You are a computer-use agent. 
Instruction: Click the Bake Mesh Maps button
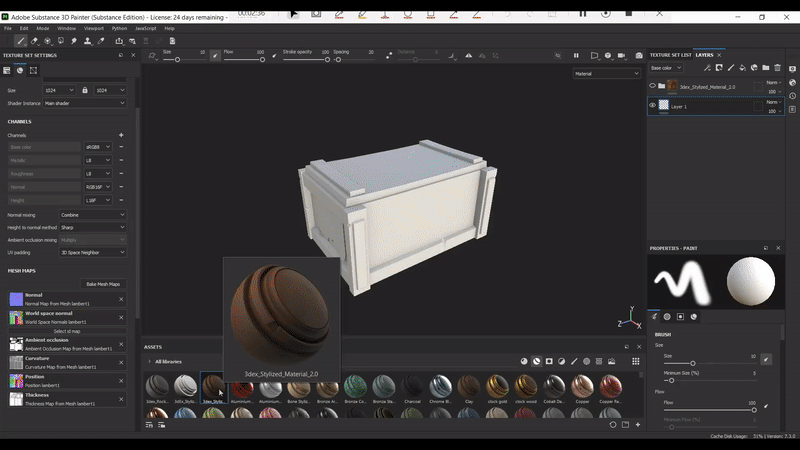tap(104, 284)
